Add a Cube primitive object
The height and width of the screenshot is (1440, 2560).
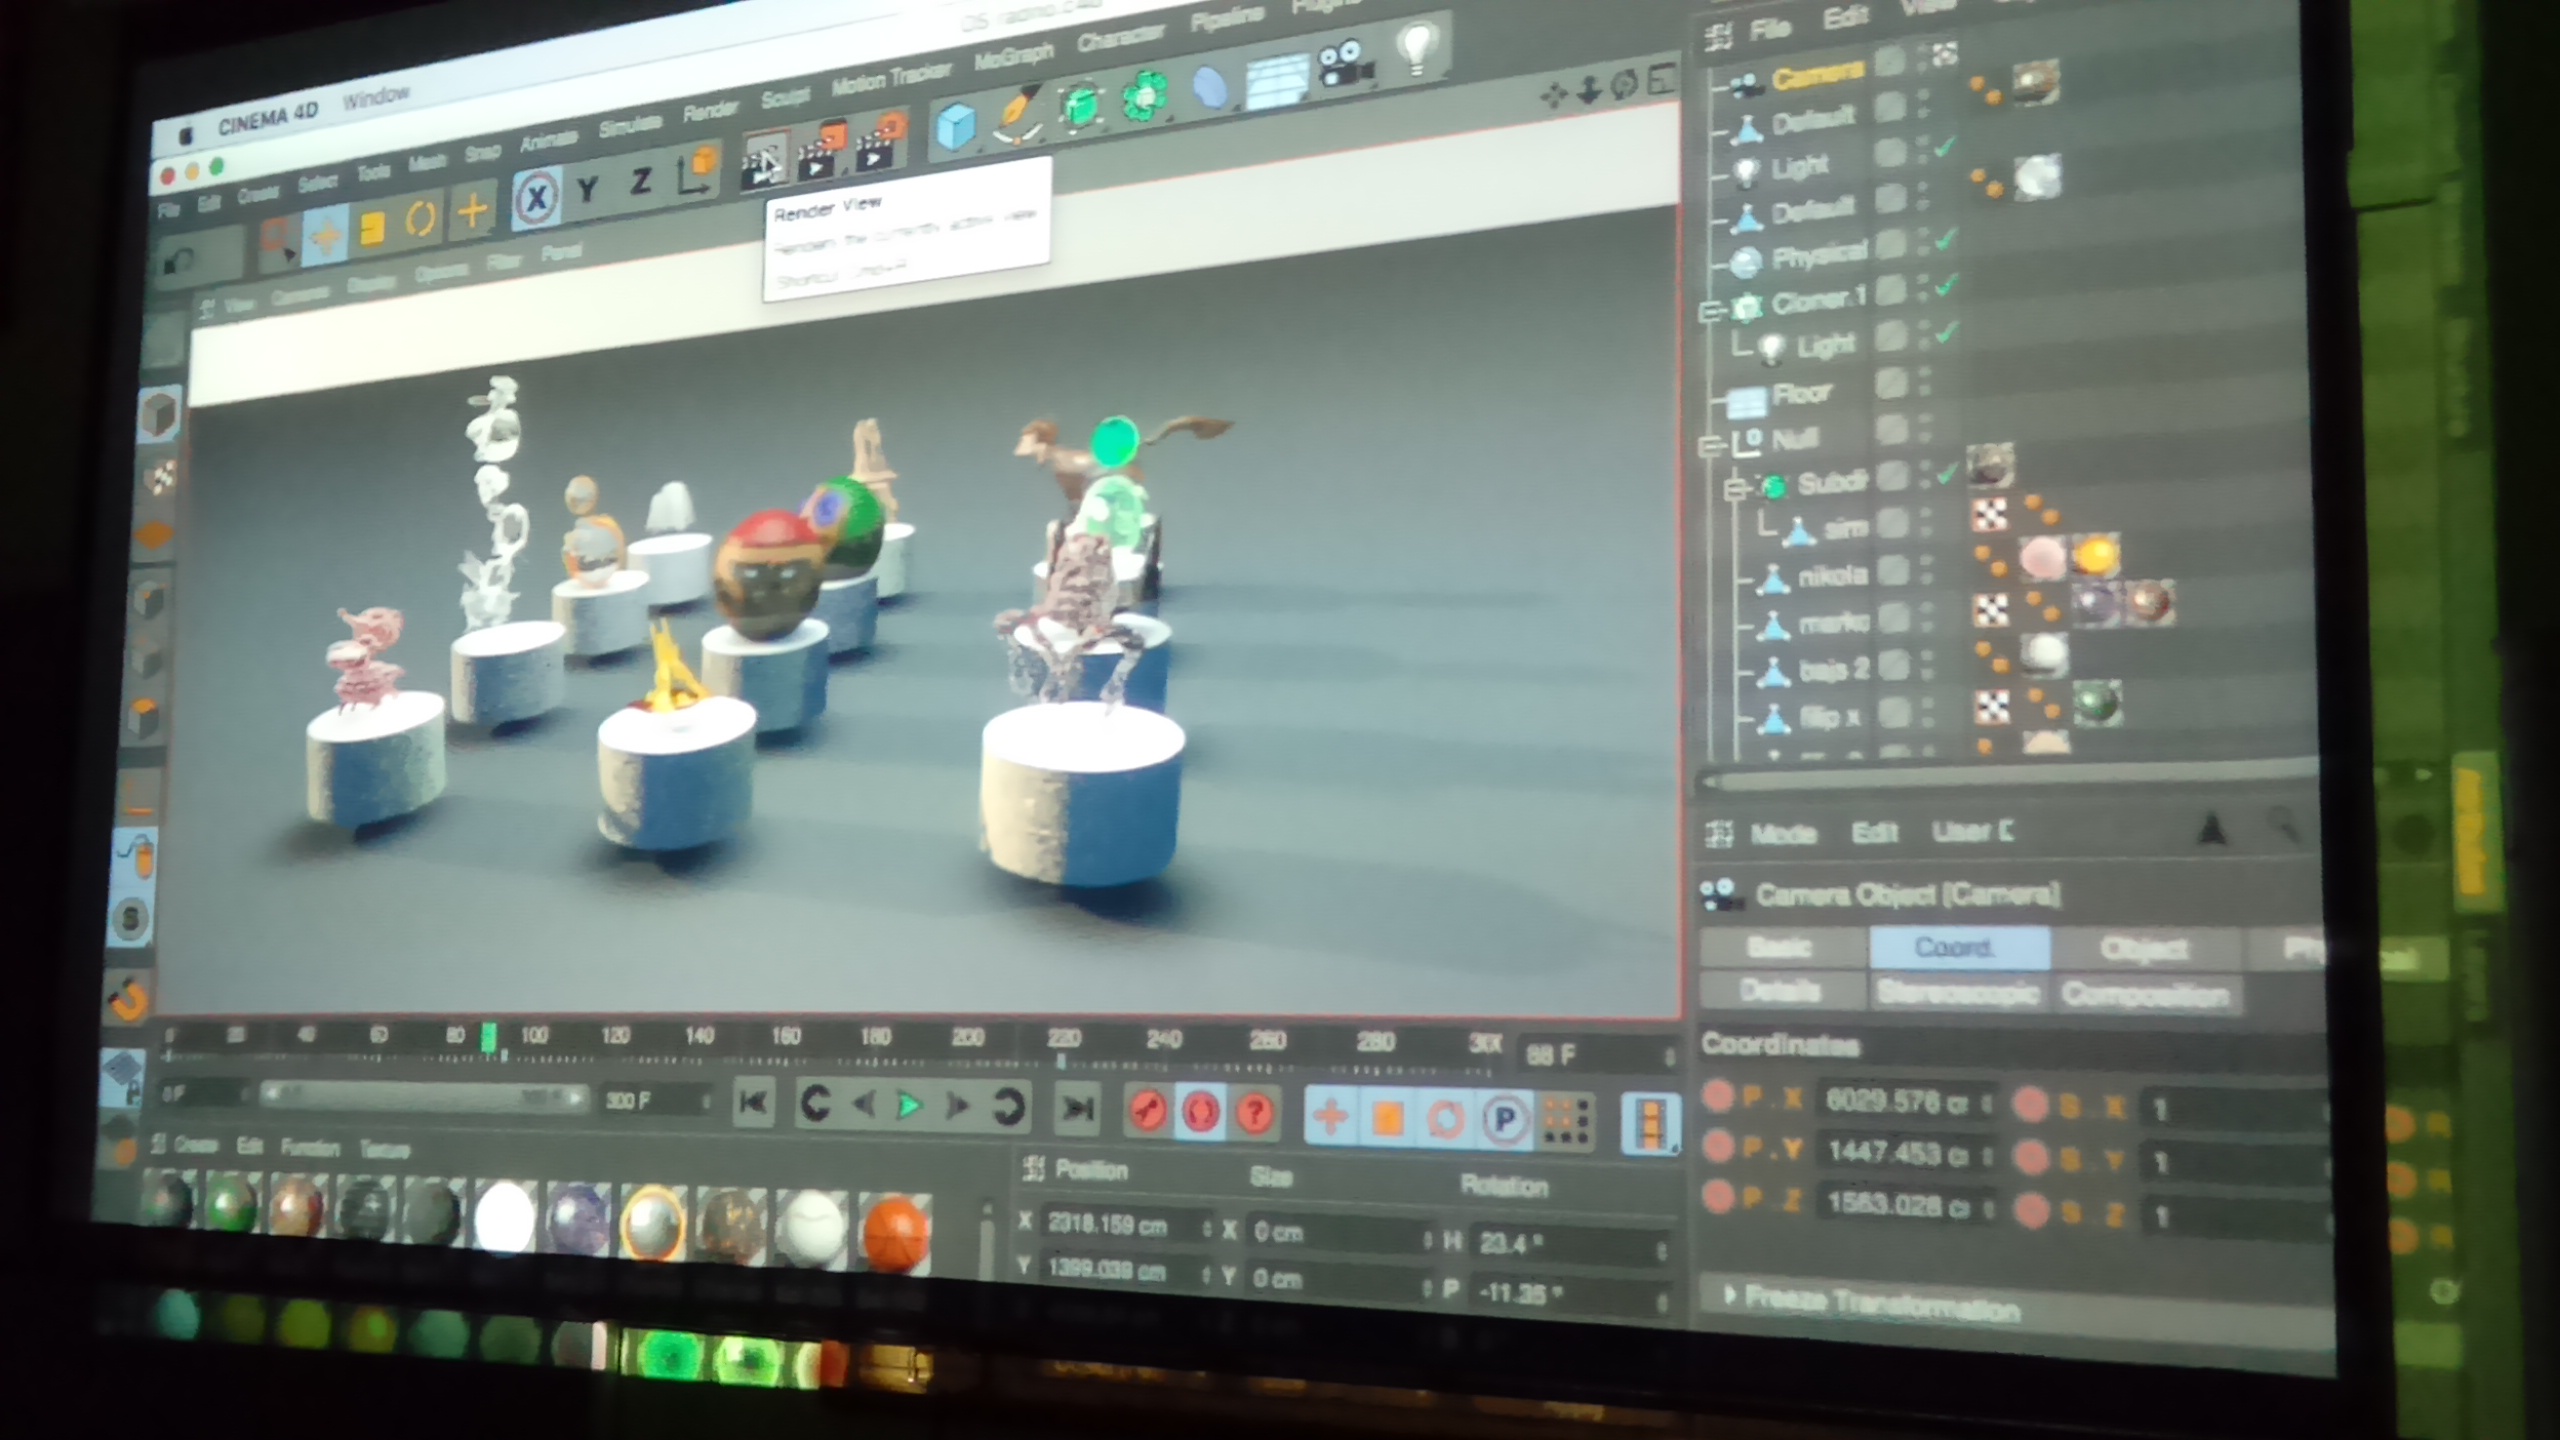click(x=955, y=126)
